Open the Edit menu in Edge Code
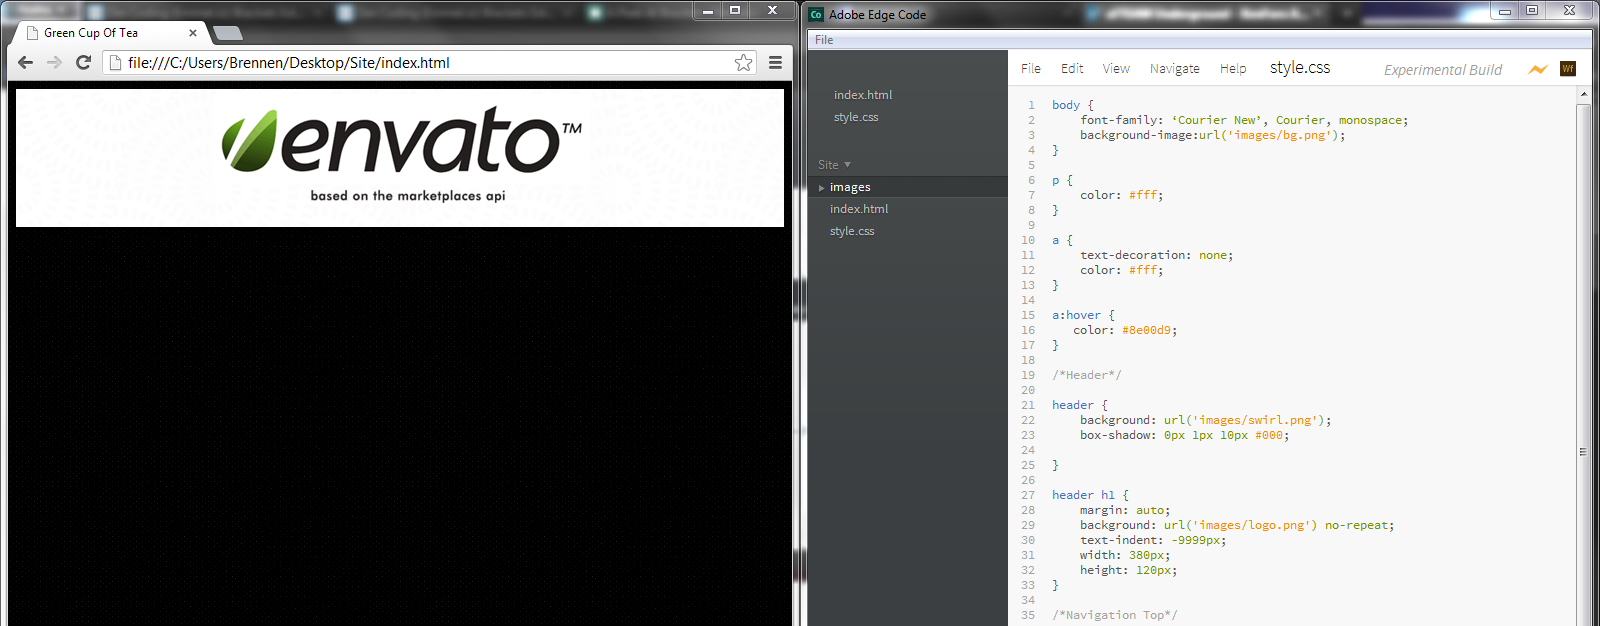The height and width of the screenshot is (626, 1600). tap(1072, 69)
